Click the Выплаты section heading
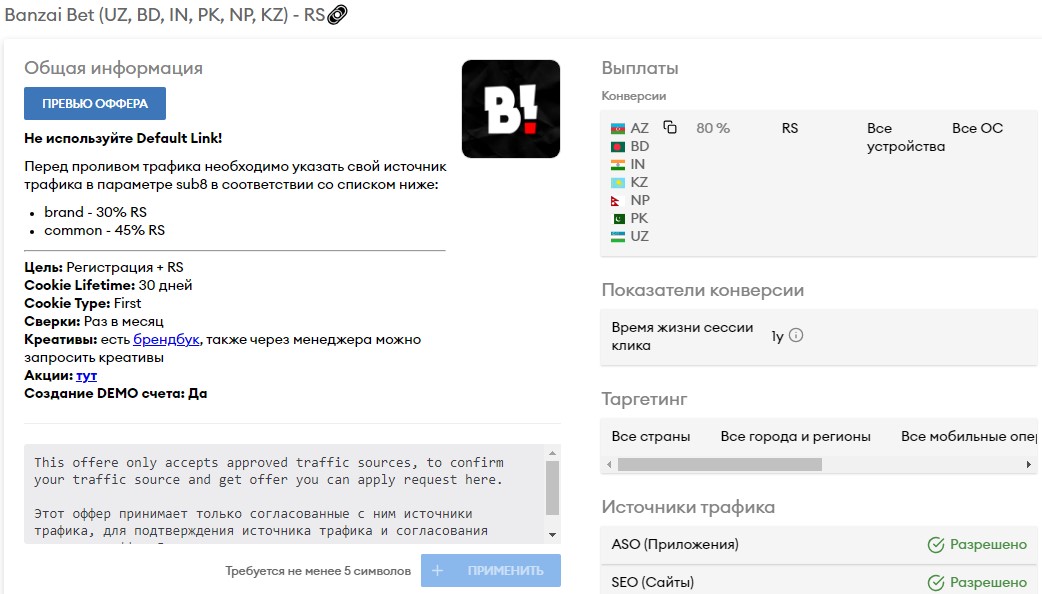Screen dimensions: 1042x594 point(640,68)
